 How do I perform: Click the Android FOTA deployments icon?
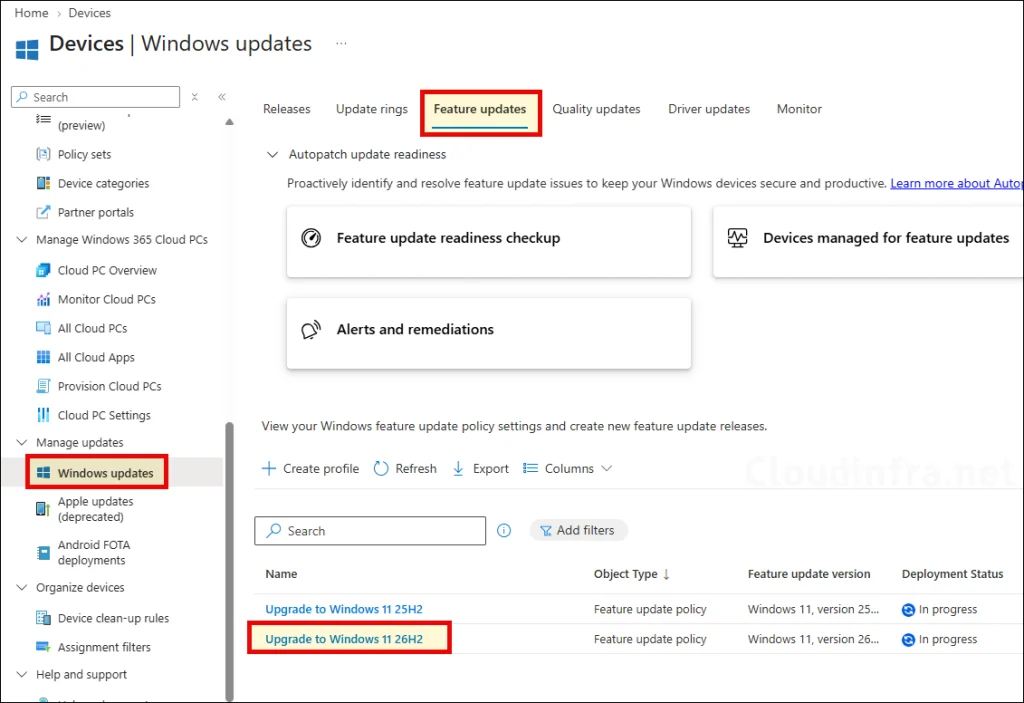pos(43,553)
